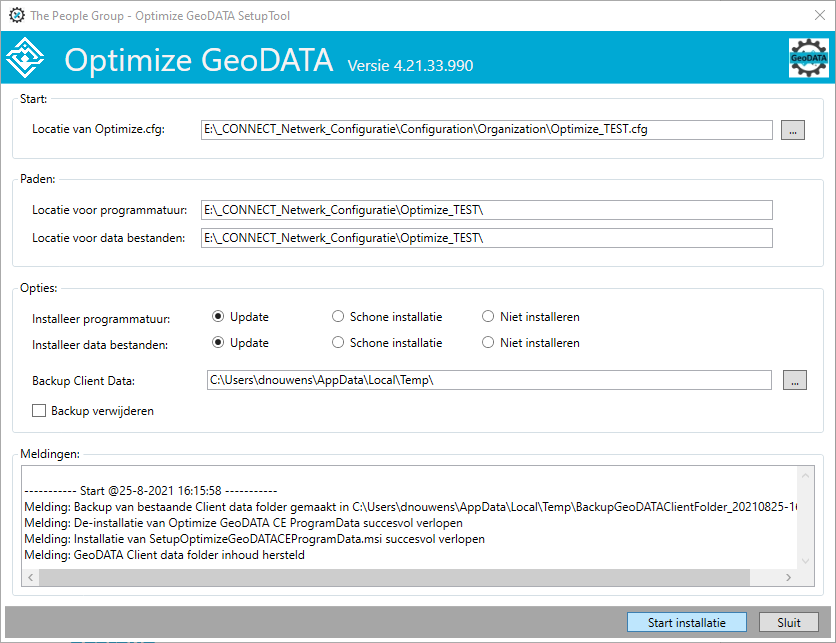Click the 'Opties:' group heading
This screenshot has width=836, height=643.
38,288
